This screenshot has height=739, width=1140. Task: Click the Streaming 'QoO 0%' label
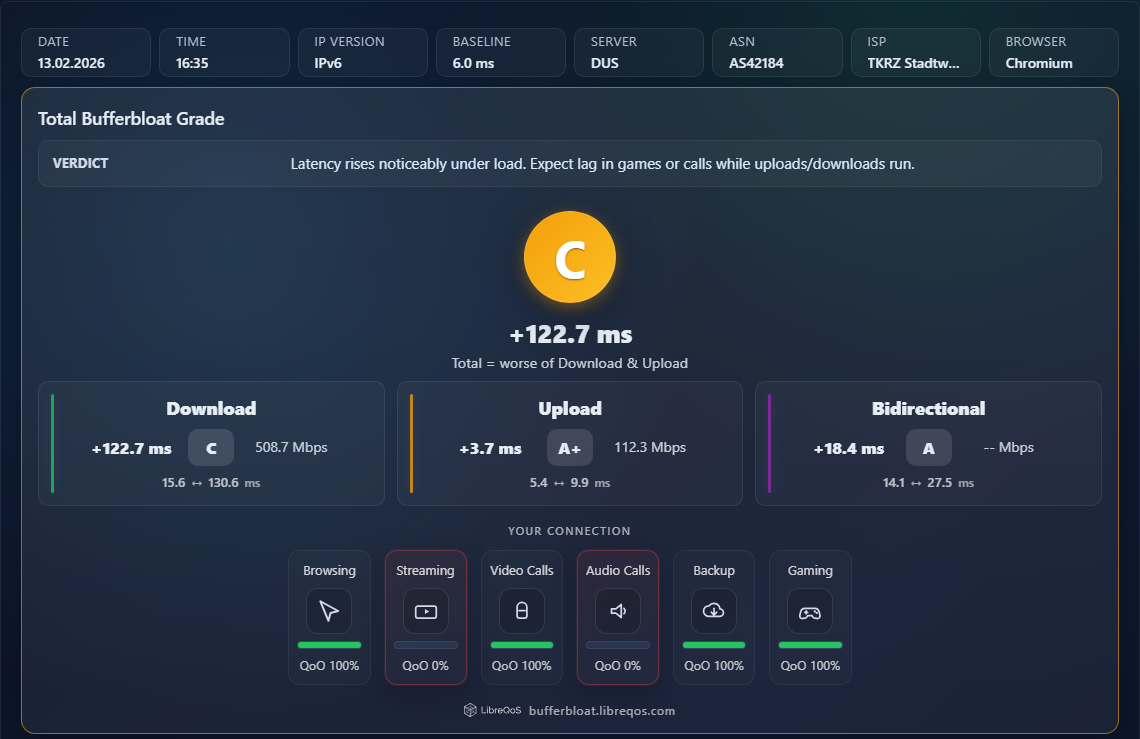[425, 666]
